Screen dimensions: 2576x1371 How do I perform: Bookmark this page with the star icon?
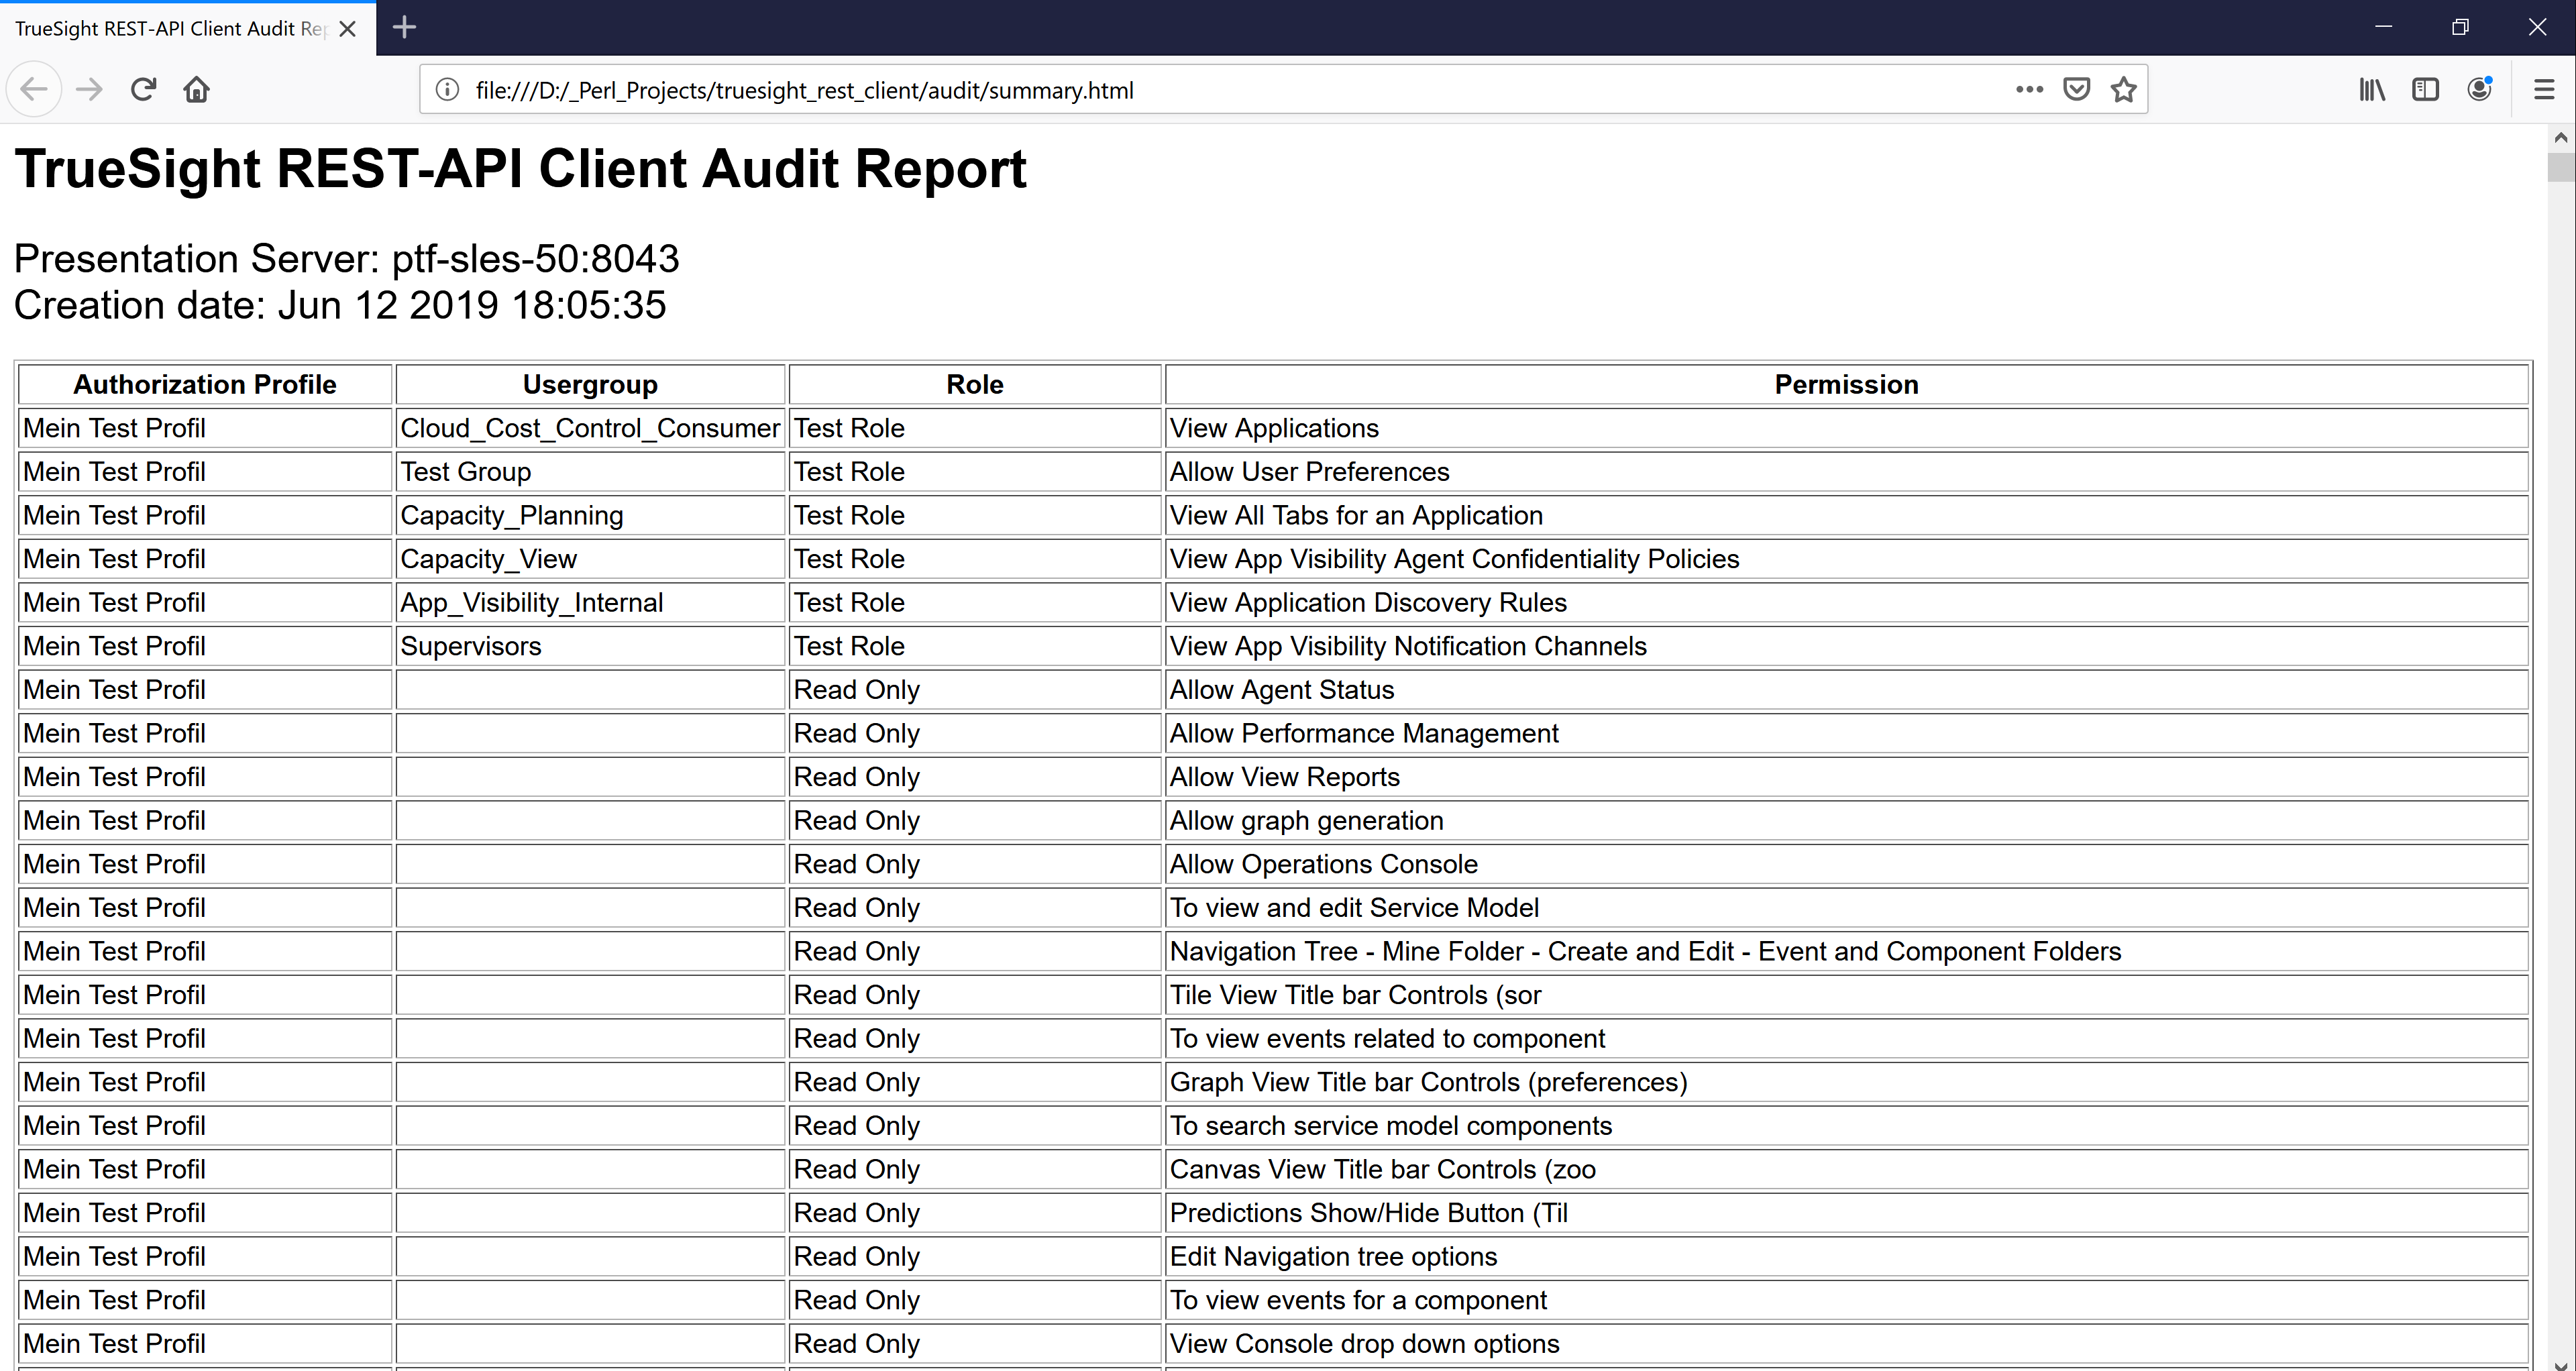point(2124,90)
